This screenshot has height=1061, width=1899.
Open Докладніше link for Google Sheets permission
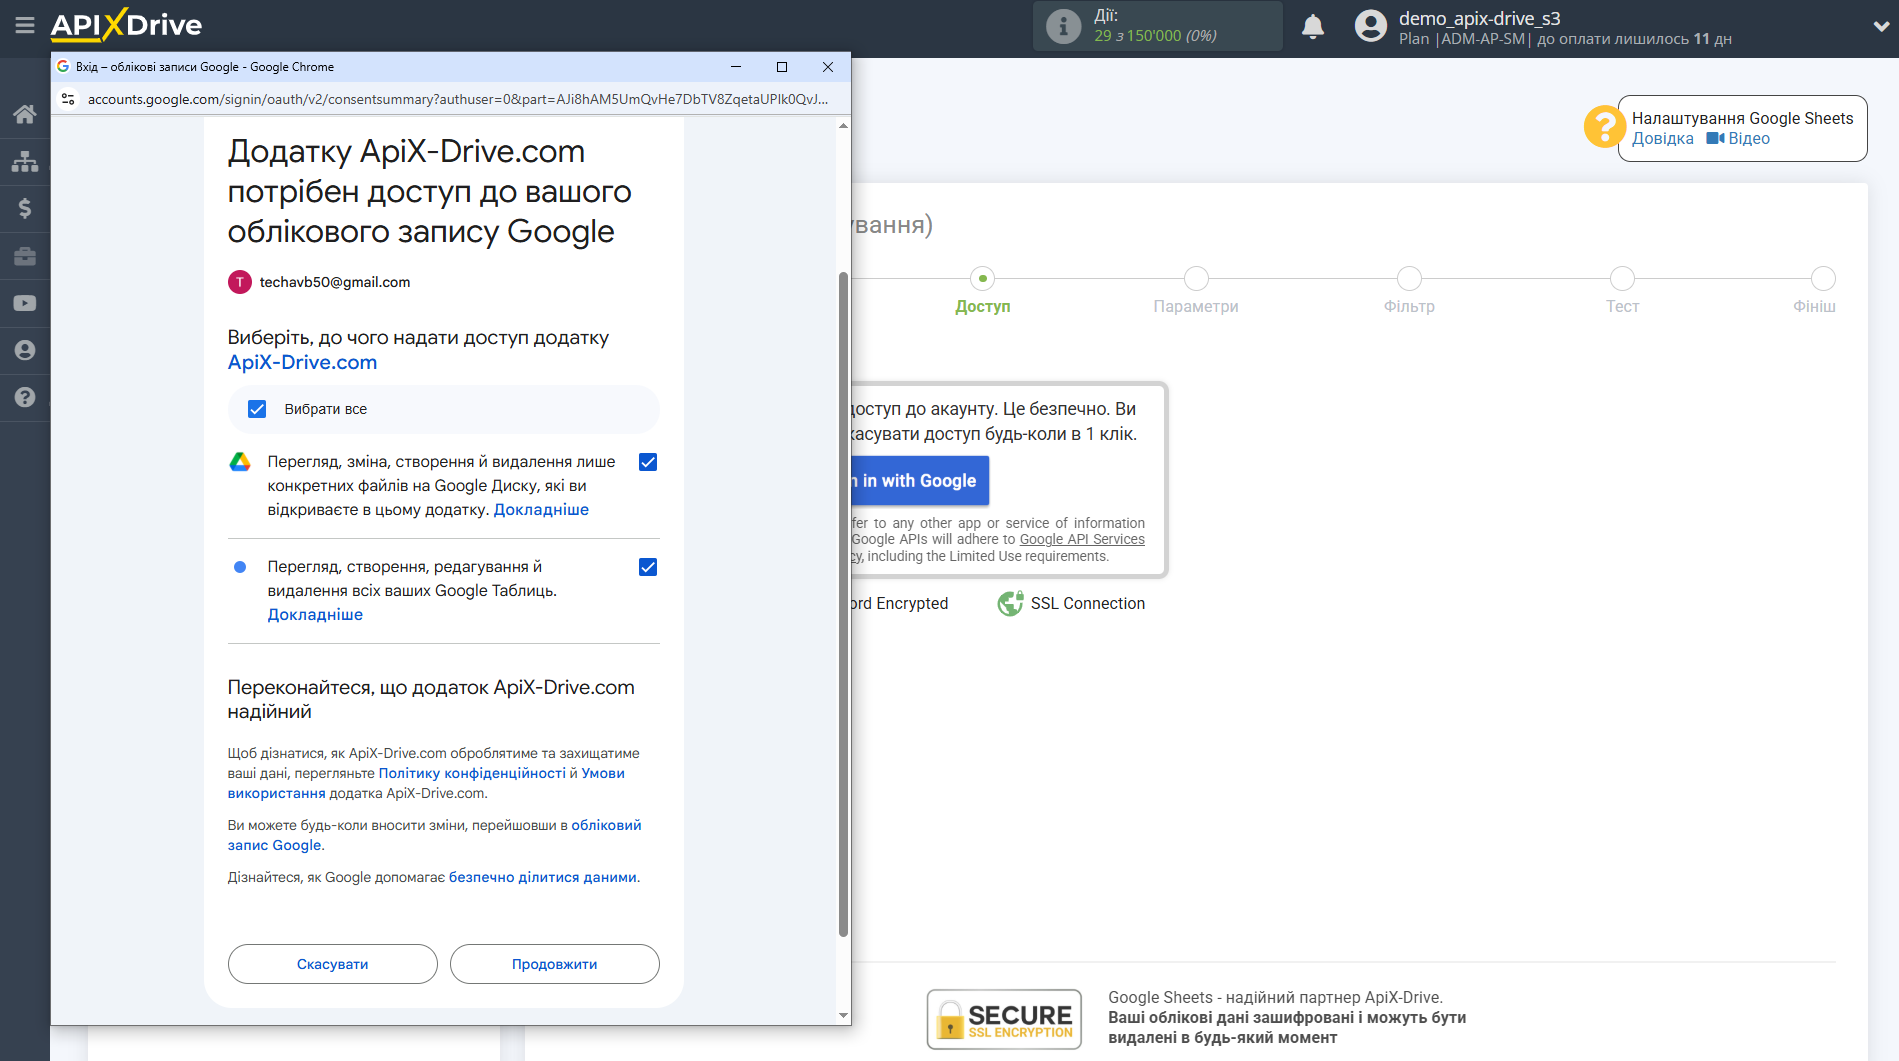pos(315,615)
